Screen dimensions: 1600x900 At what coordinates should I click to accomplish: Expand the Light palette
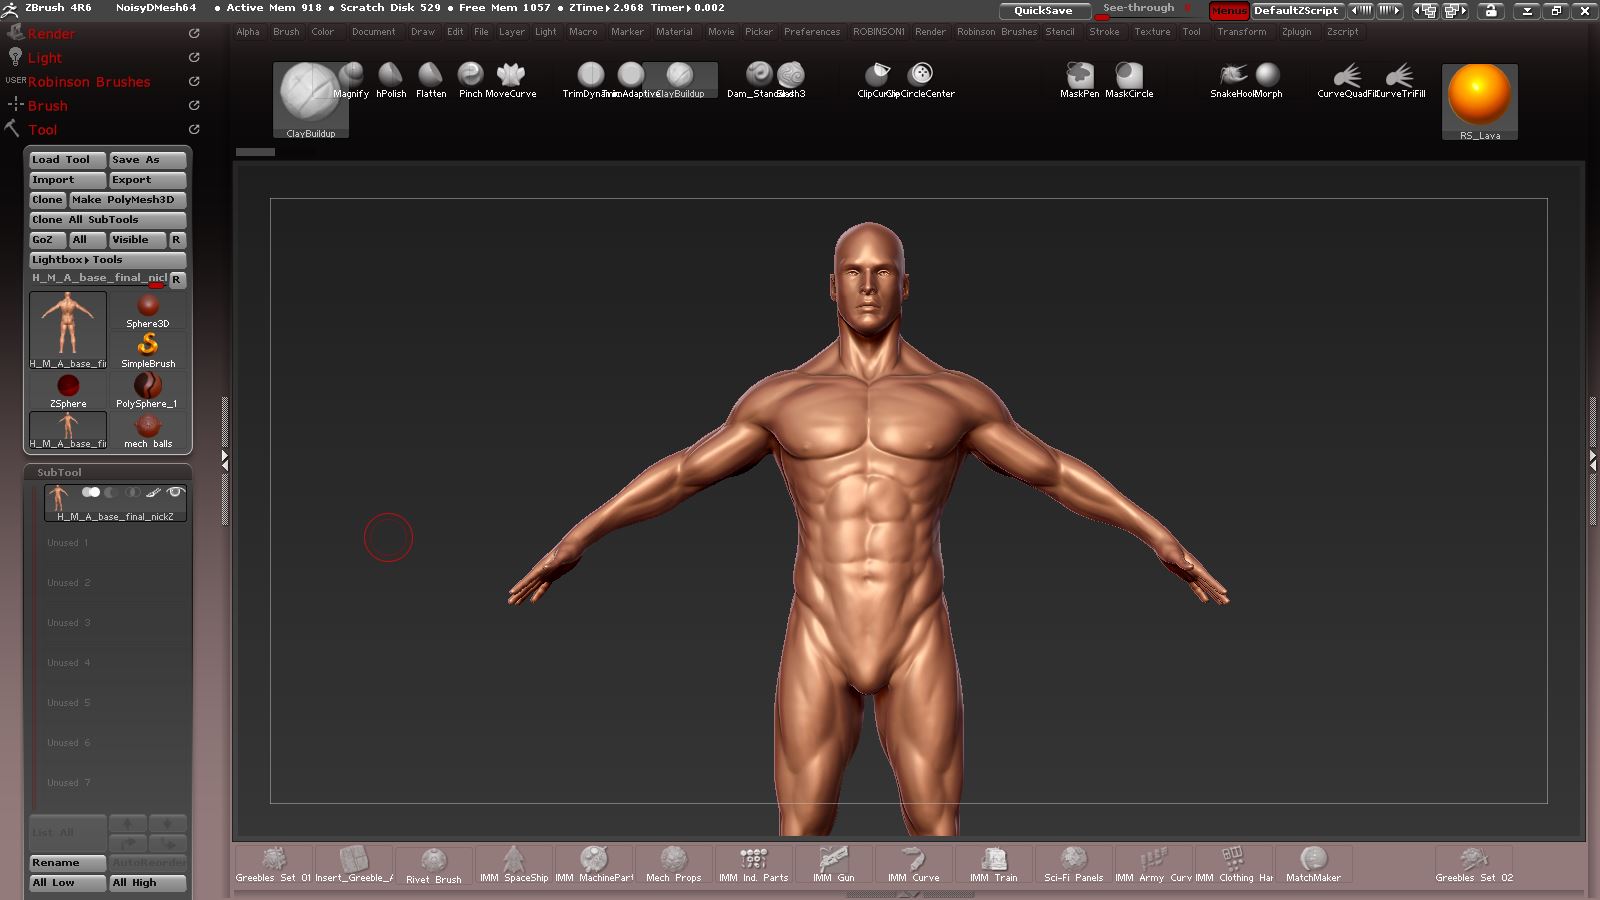click(x=44, y=57)
